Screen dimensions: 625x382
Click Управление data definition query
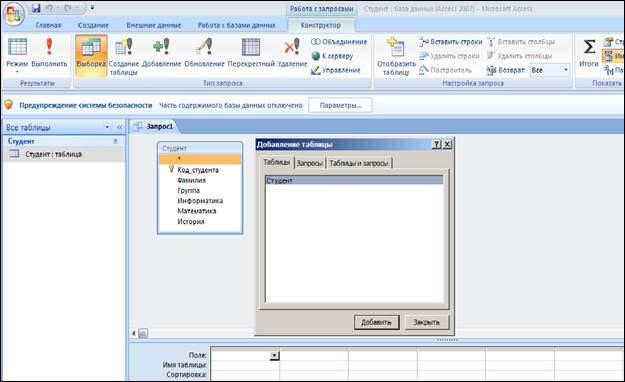point(336,70)
